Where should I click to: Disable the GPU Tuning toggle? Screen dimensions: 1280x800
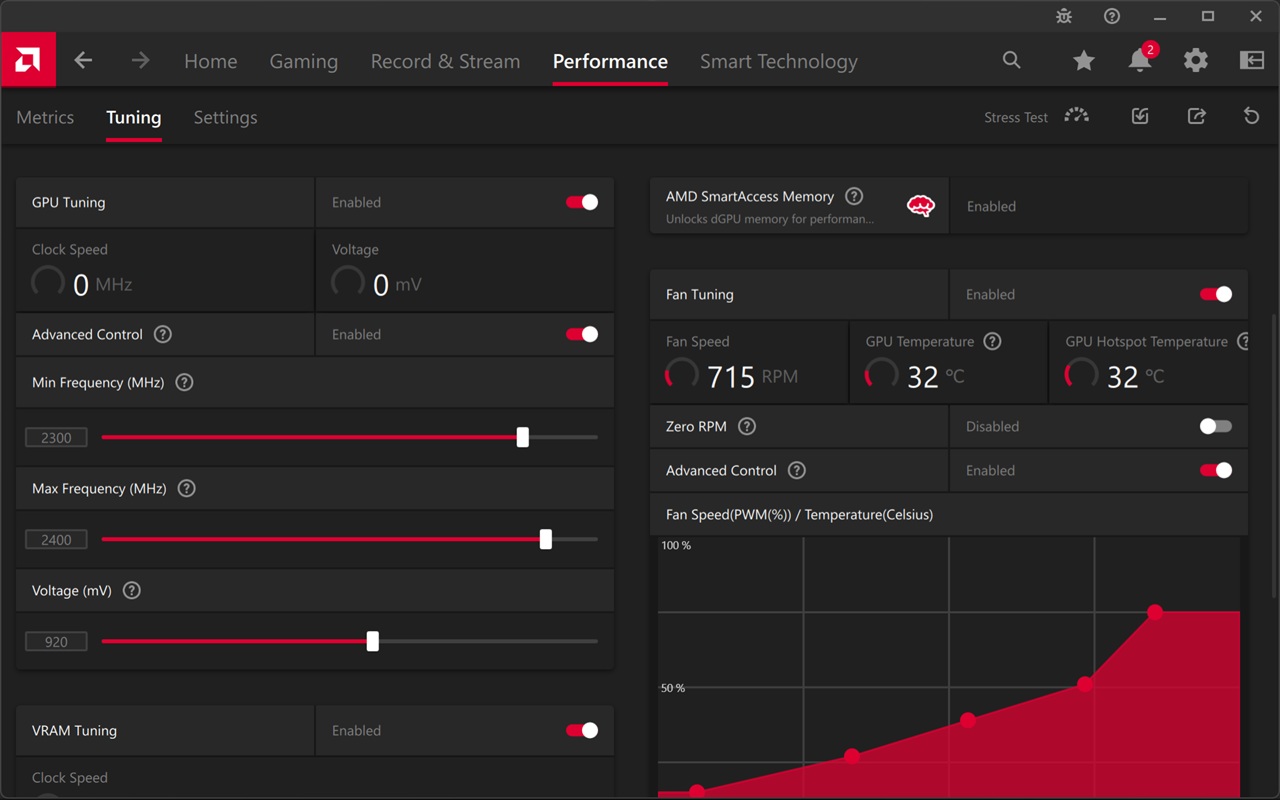click(x=582, y=202)
